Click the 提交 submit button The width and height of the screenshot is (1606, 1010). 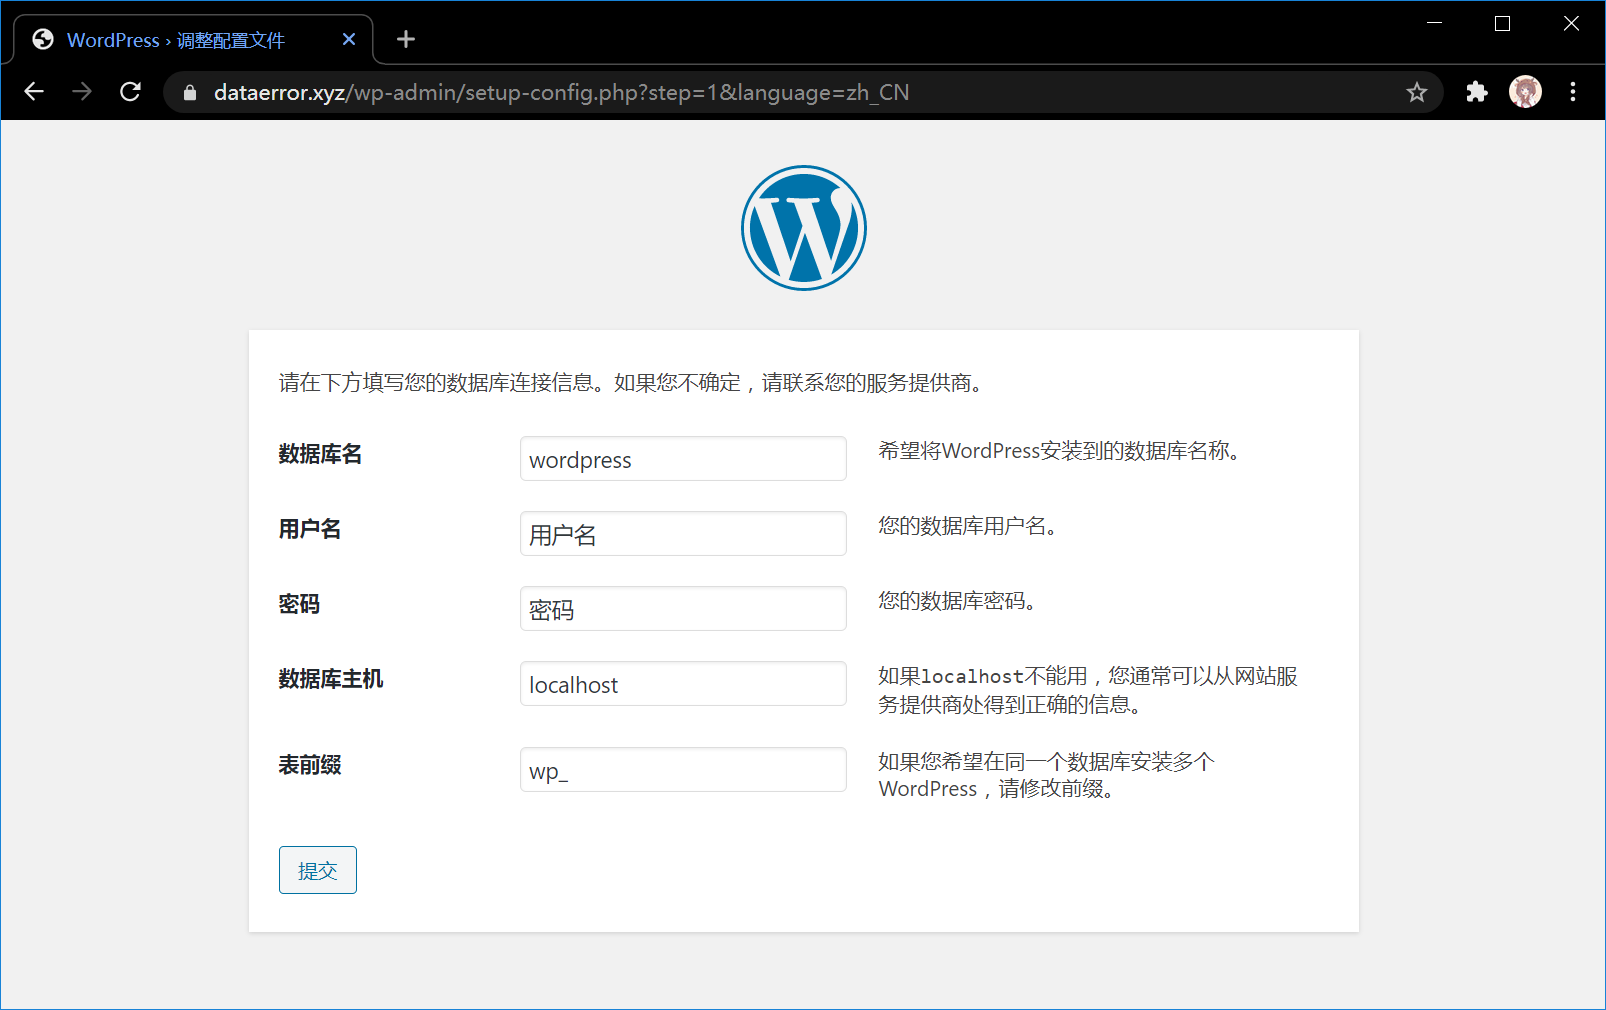pos(317,870)
